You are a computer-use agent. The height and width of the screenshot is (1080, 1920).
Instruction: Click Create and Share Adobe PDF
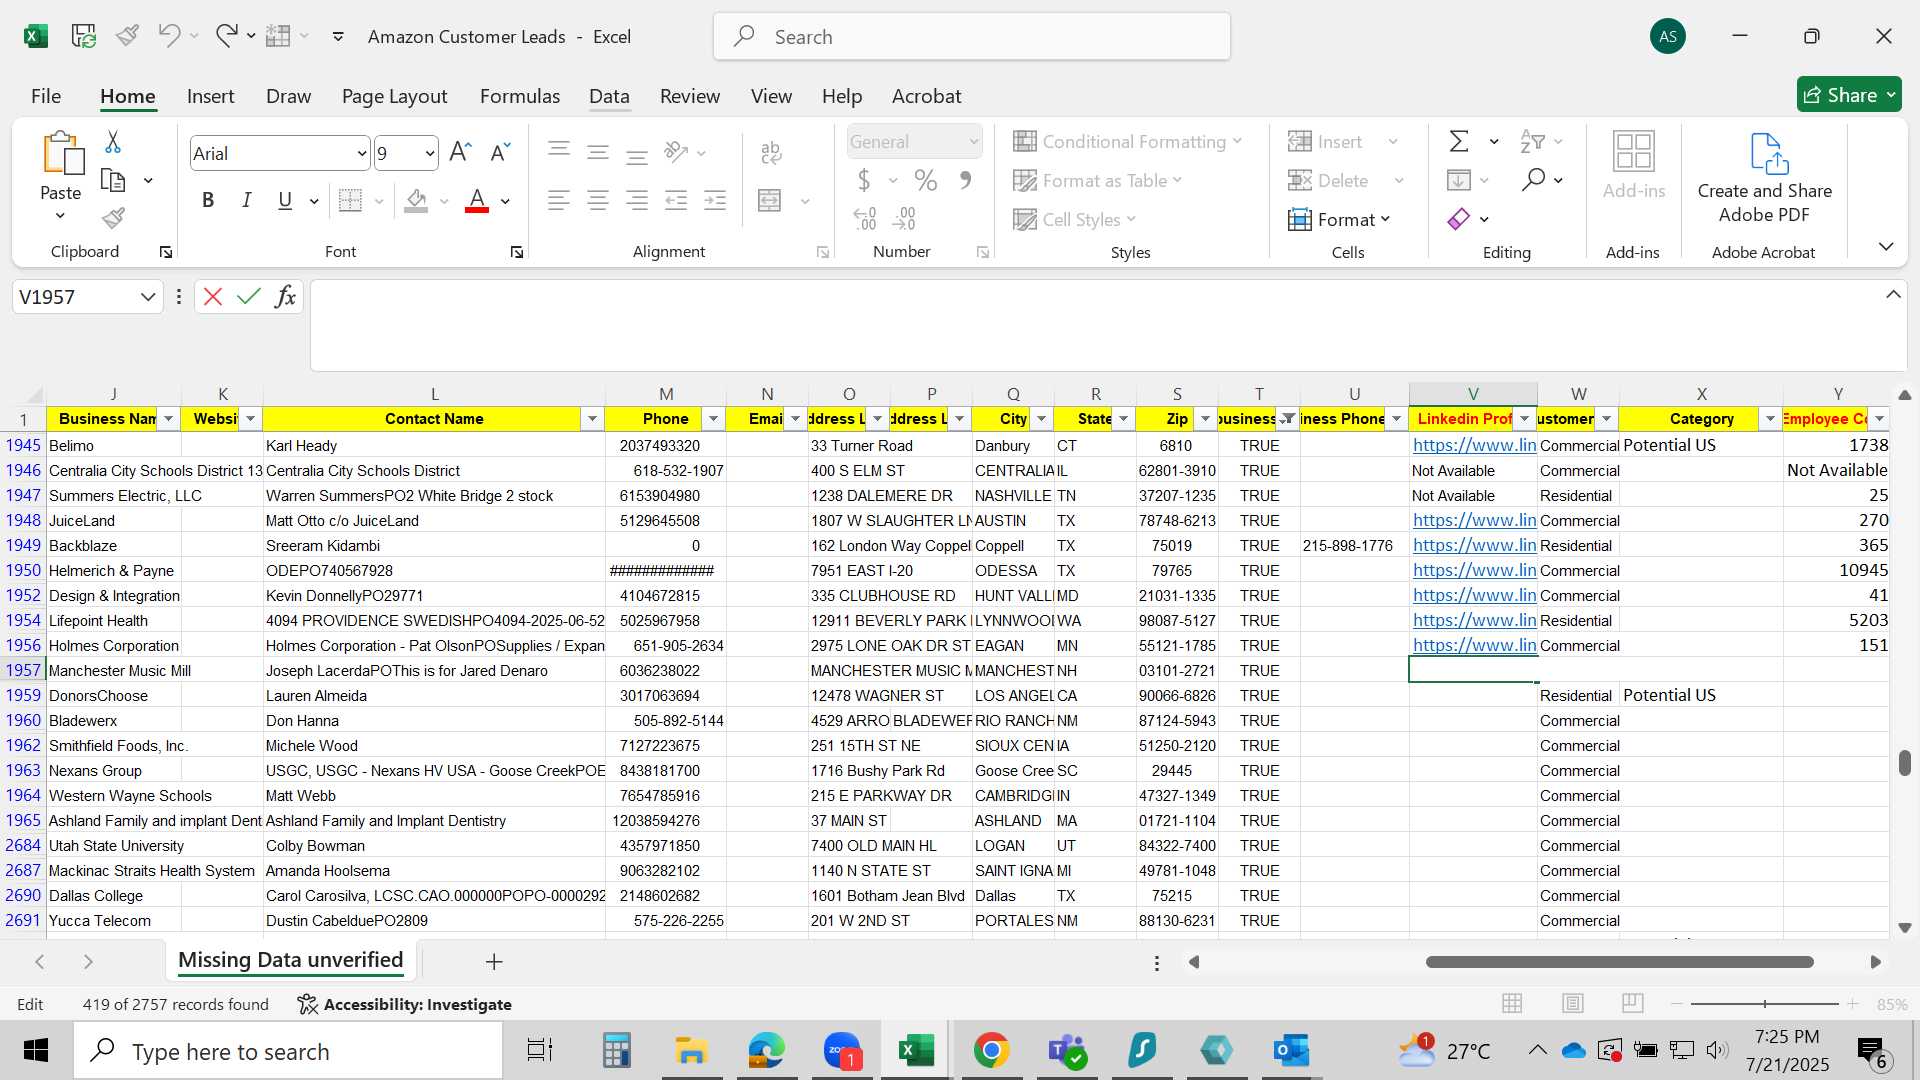(x=1765, y=178)
